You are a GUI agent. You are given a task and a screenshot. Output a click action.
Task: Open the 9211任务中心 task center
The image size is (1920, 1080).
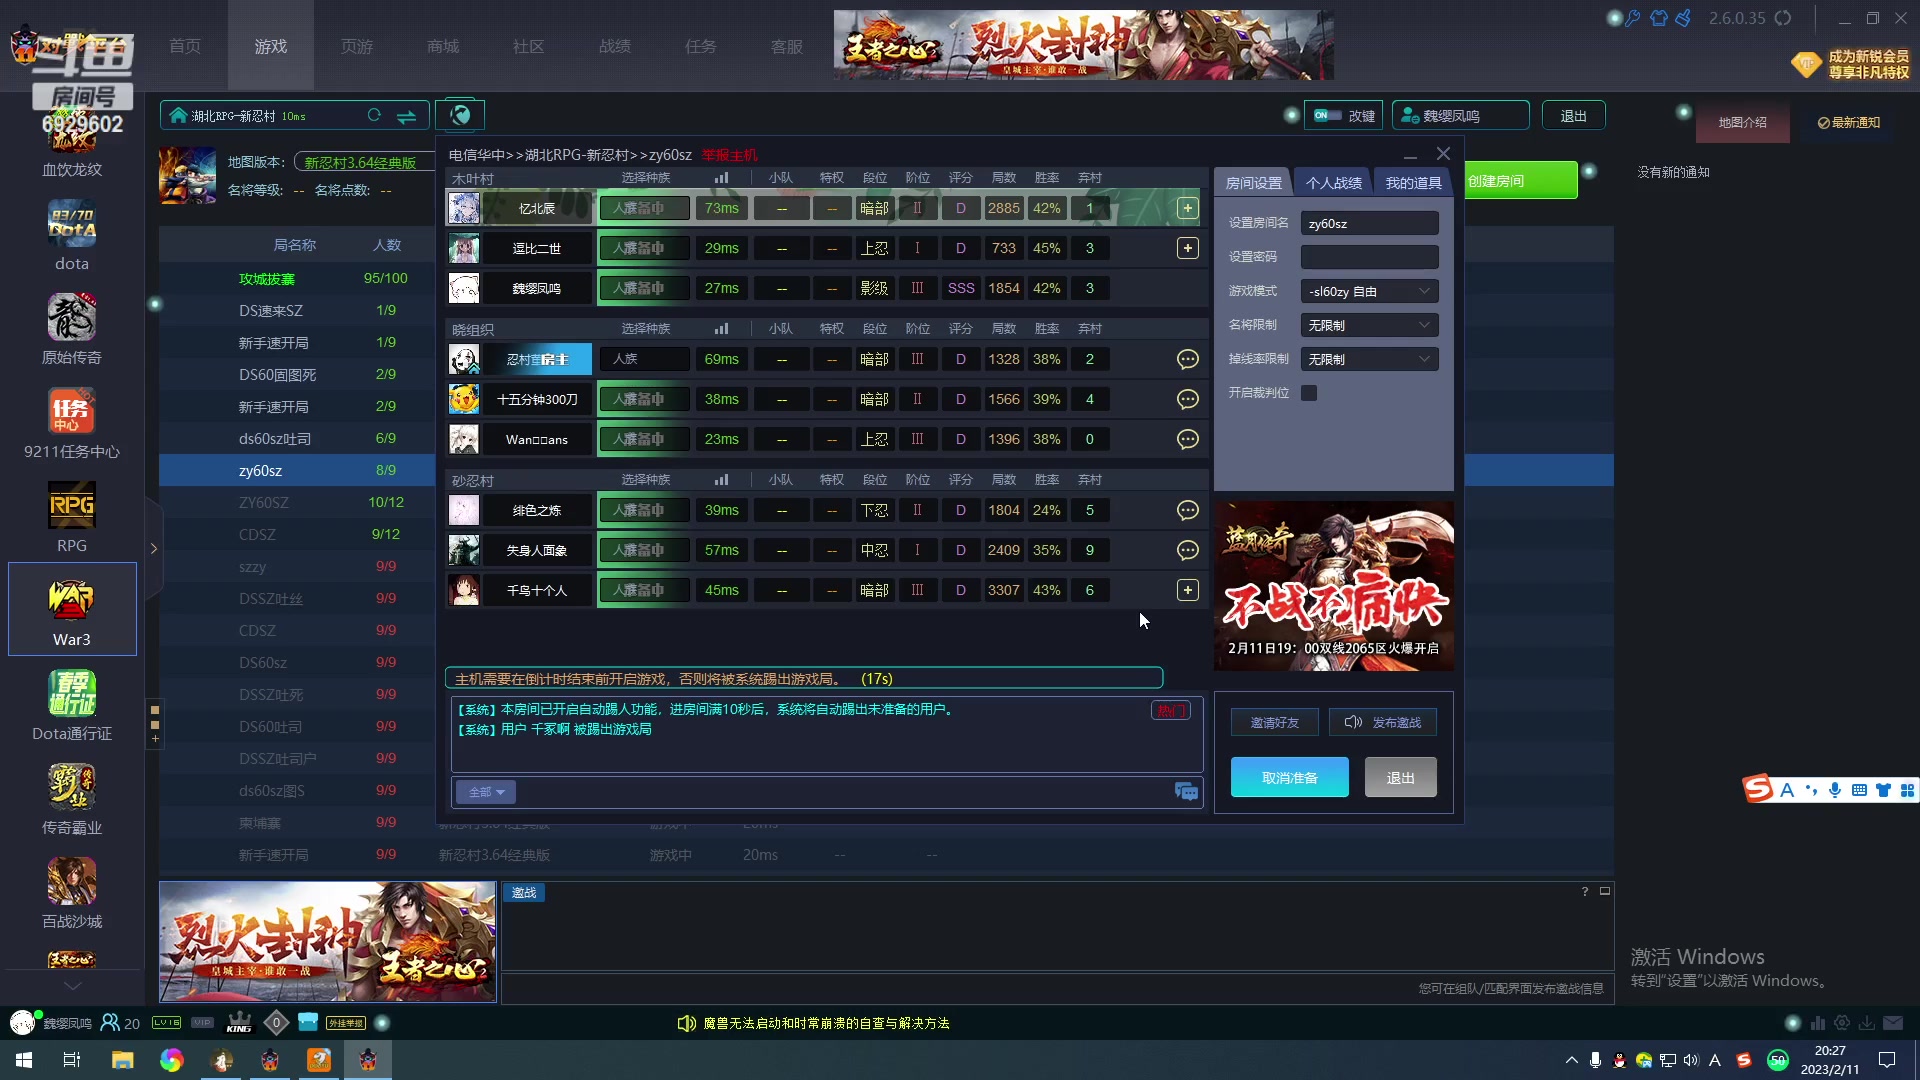coord(71,424)
